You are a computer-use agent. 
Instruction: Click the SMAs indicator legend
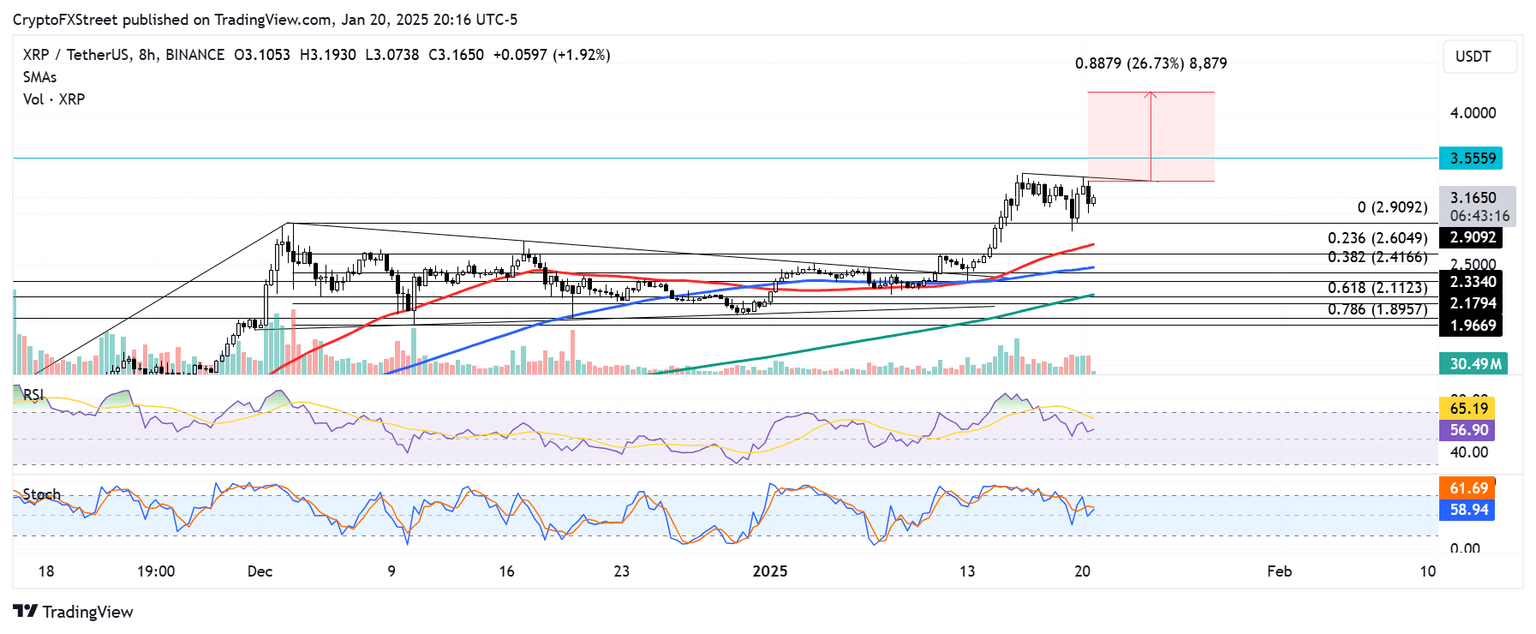coord(39,77)
